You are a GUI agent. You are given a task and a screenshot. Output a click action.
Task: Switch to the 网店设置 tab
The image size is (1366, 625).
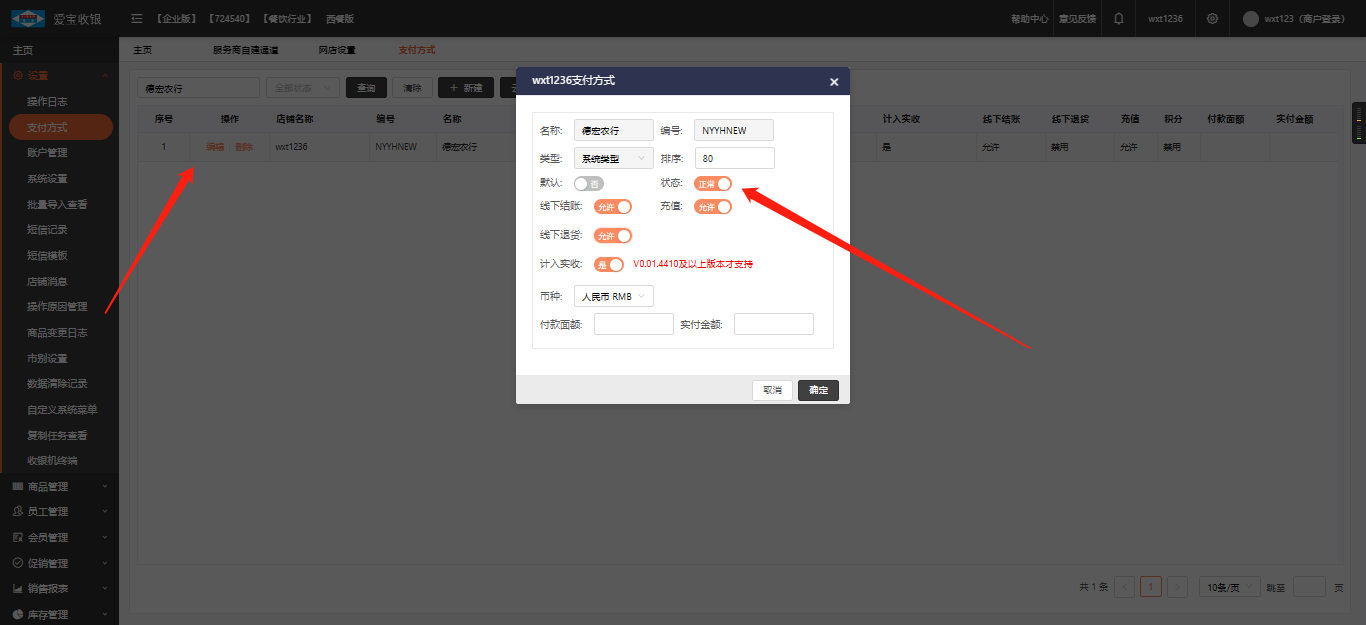(337, 50)
